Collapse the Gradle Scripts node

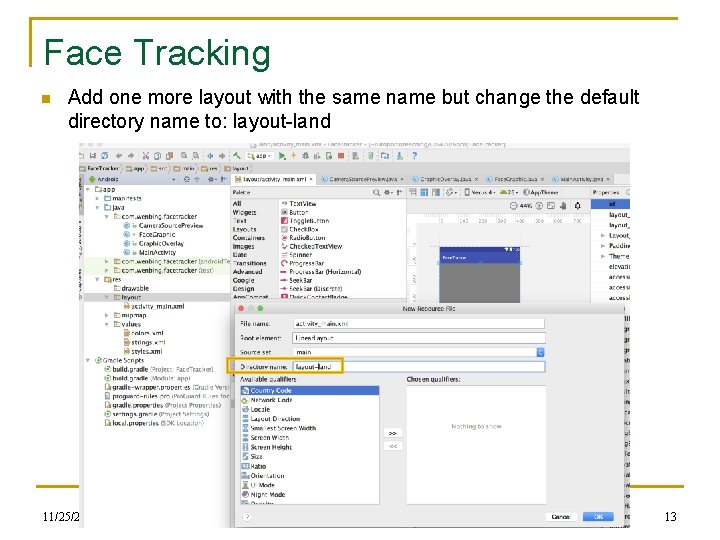point(88,360)
